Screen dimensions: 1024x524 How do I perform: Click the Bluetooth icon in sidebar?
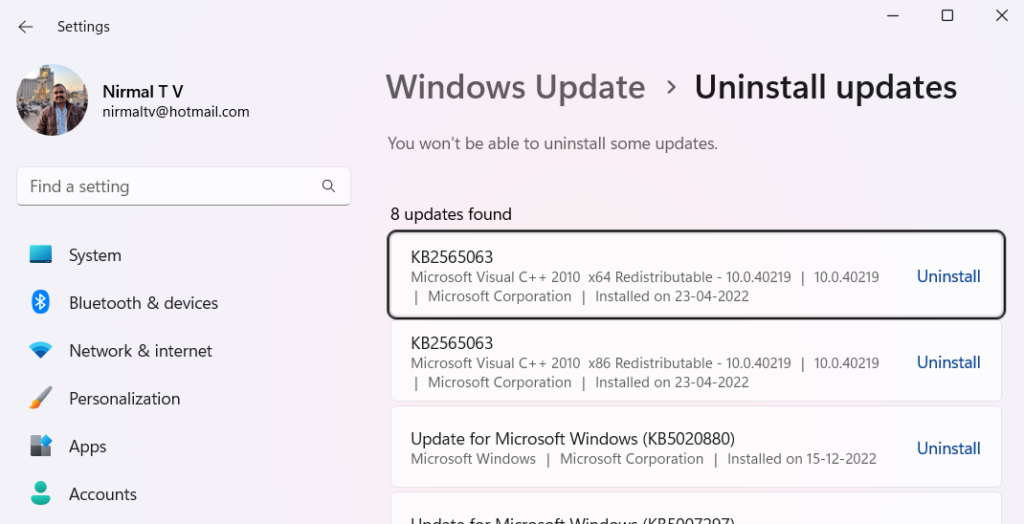click(x=40, y=303)
